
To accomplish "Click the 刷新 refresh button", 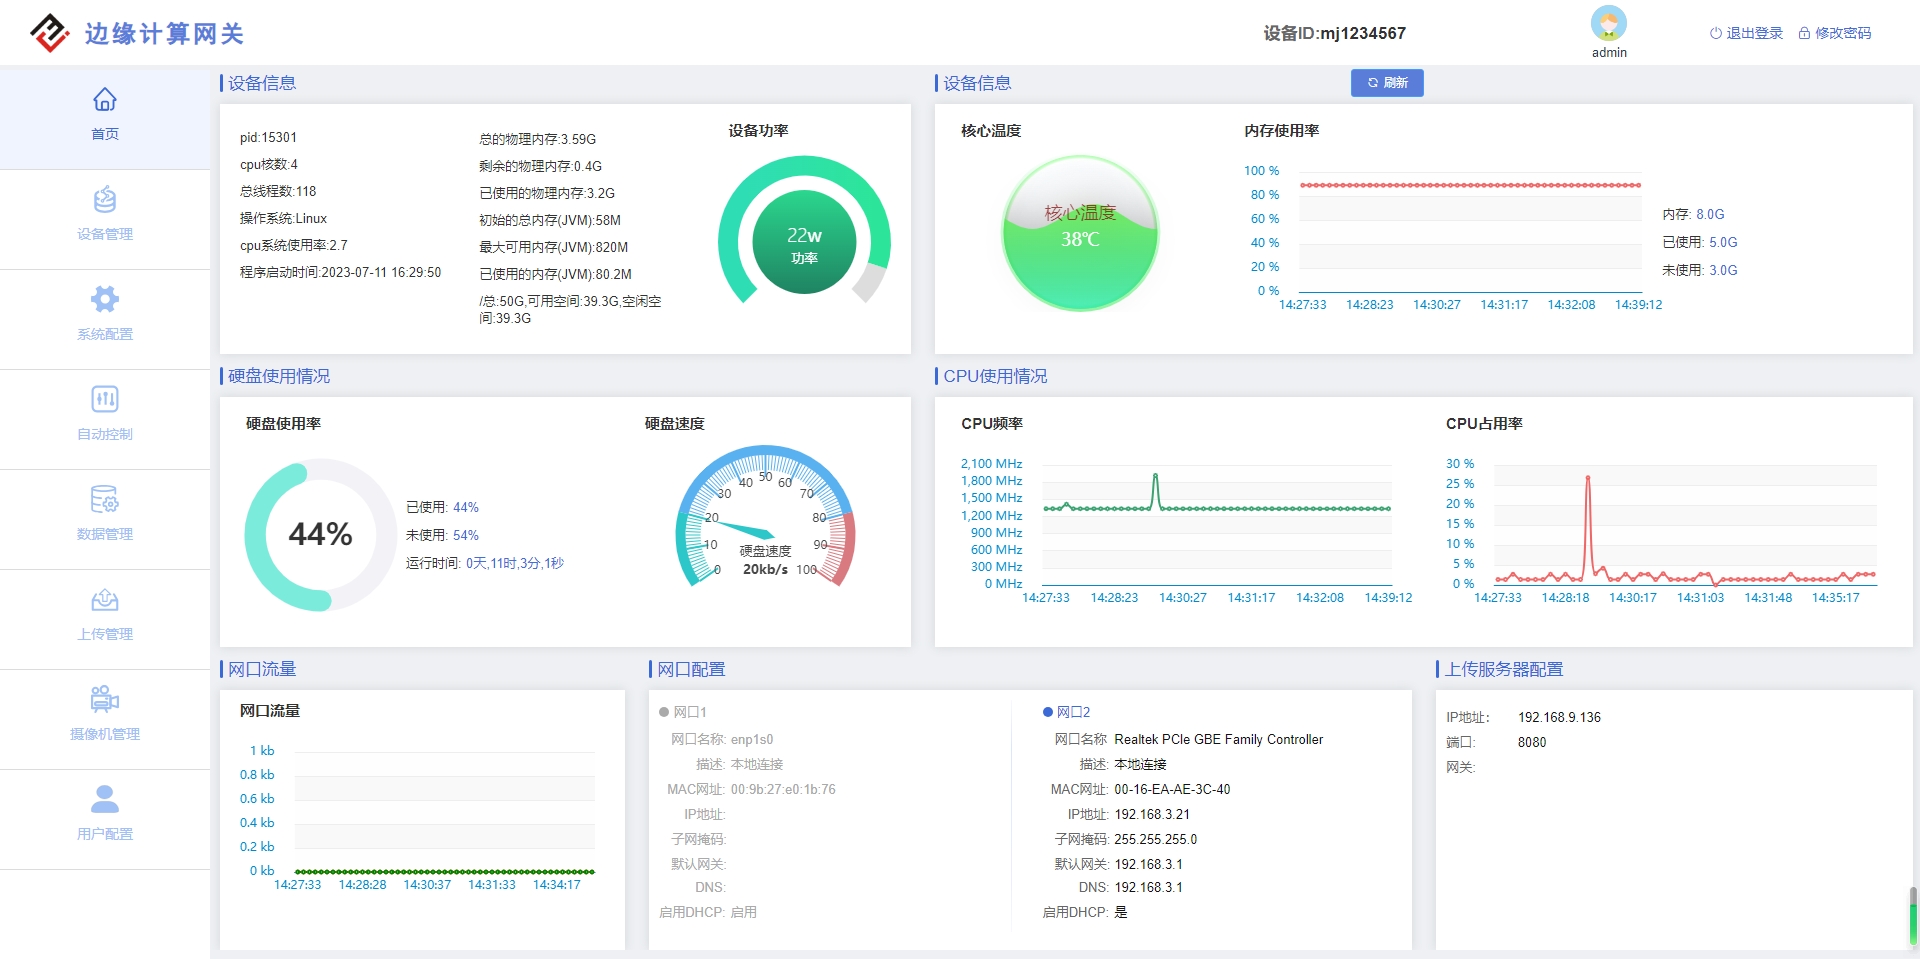I will coord(1387,83).
